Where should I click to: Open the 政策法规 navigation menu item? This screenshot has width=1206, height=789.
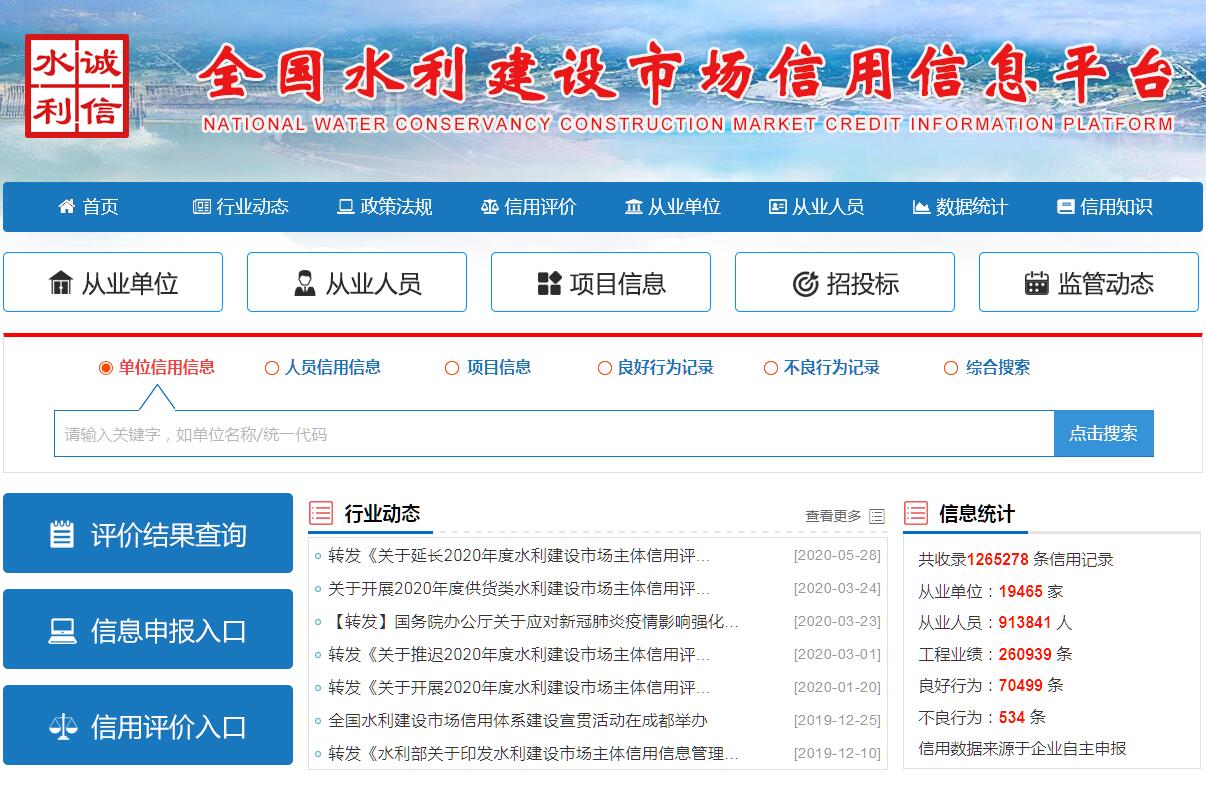click(x=385, y=207)
